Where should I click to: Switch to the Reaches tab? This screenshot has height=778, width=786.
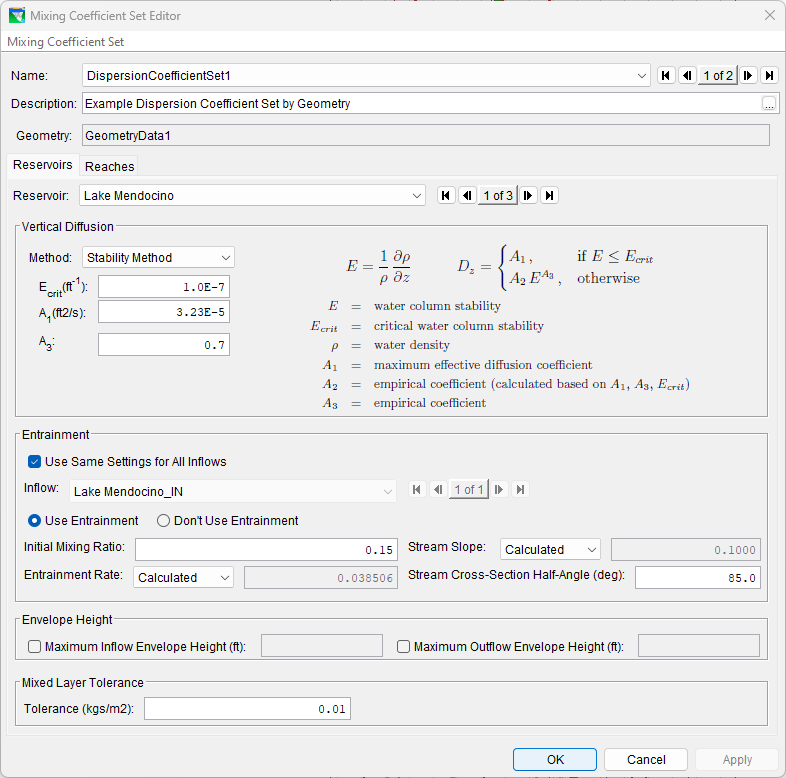pyautogui.click(x=109, y=166)
